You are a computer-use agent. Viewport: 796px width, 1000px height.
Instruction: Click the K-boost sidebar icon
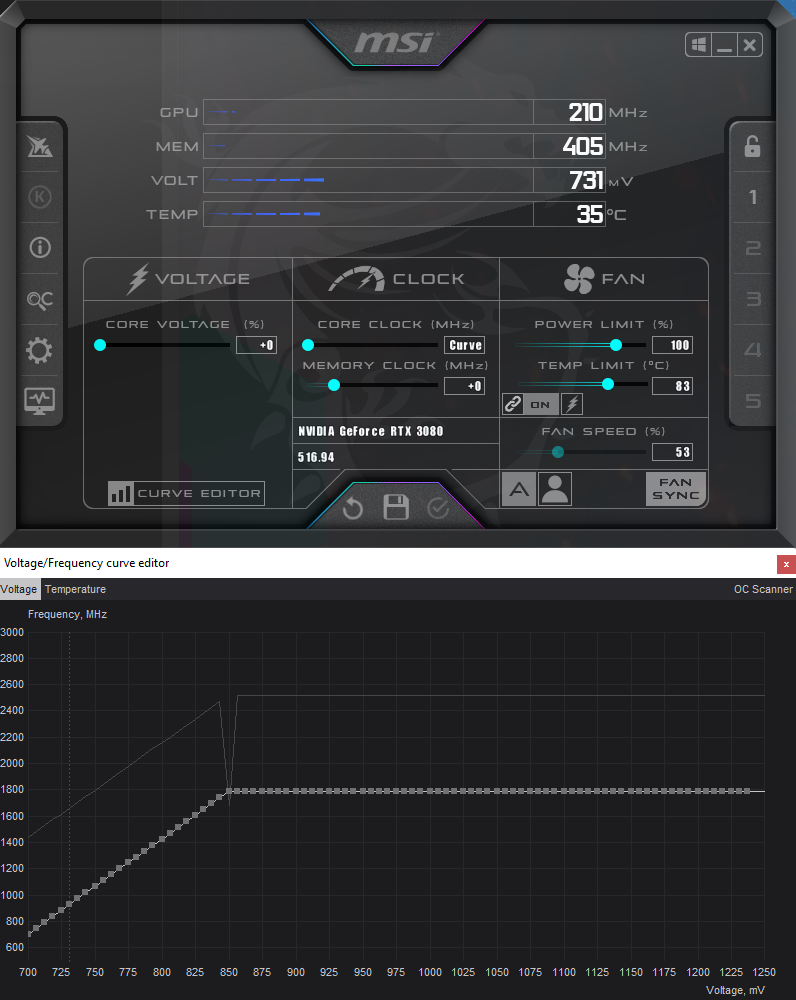click(40, 196)
